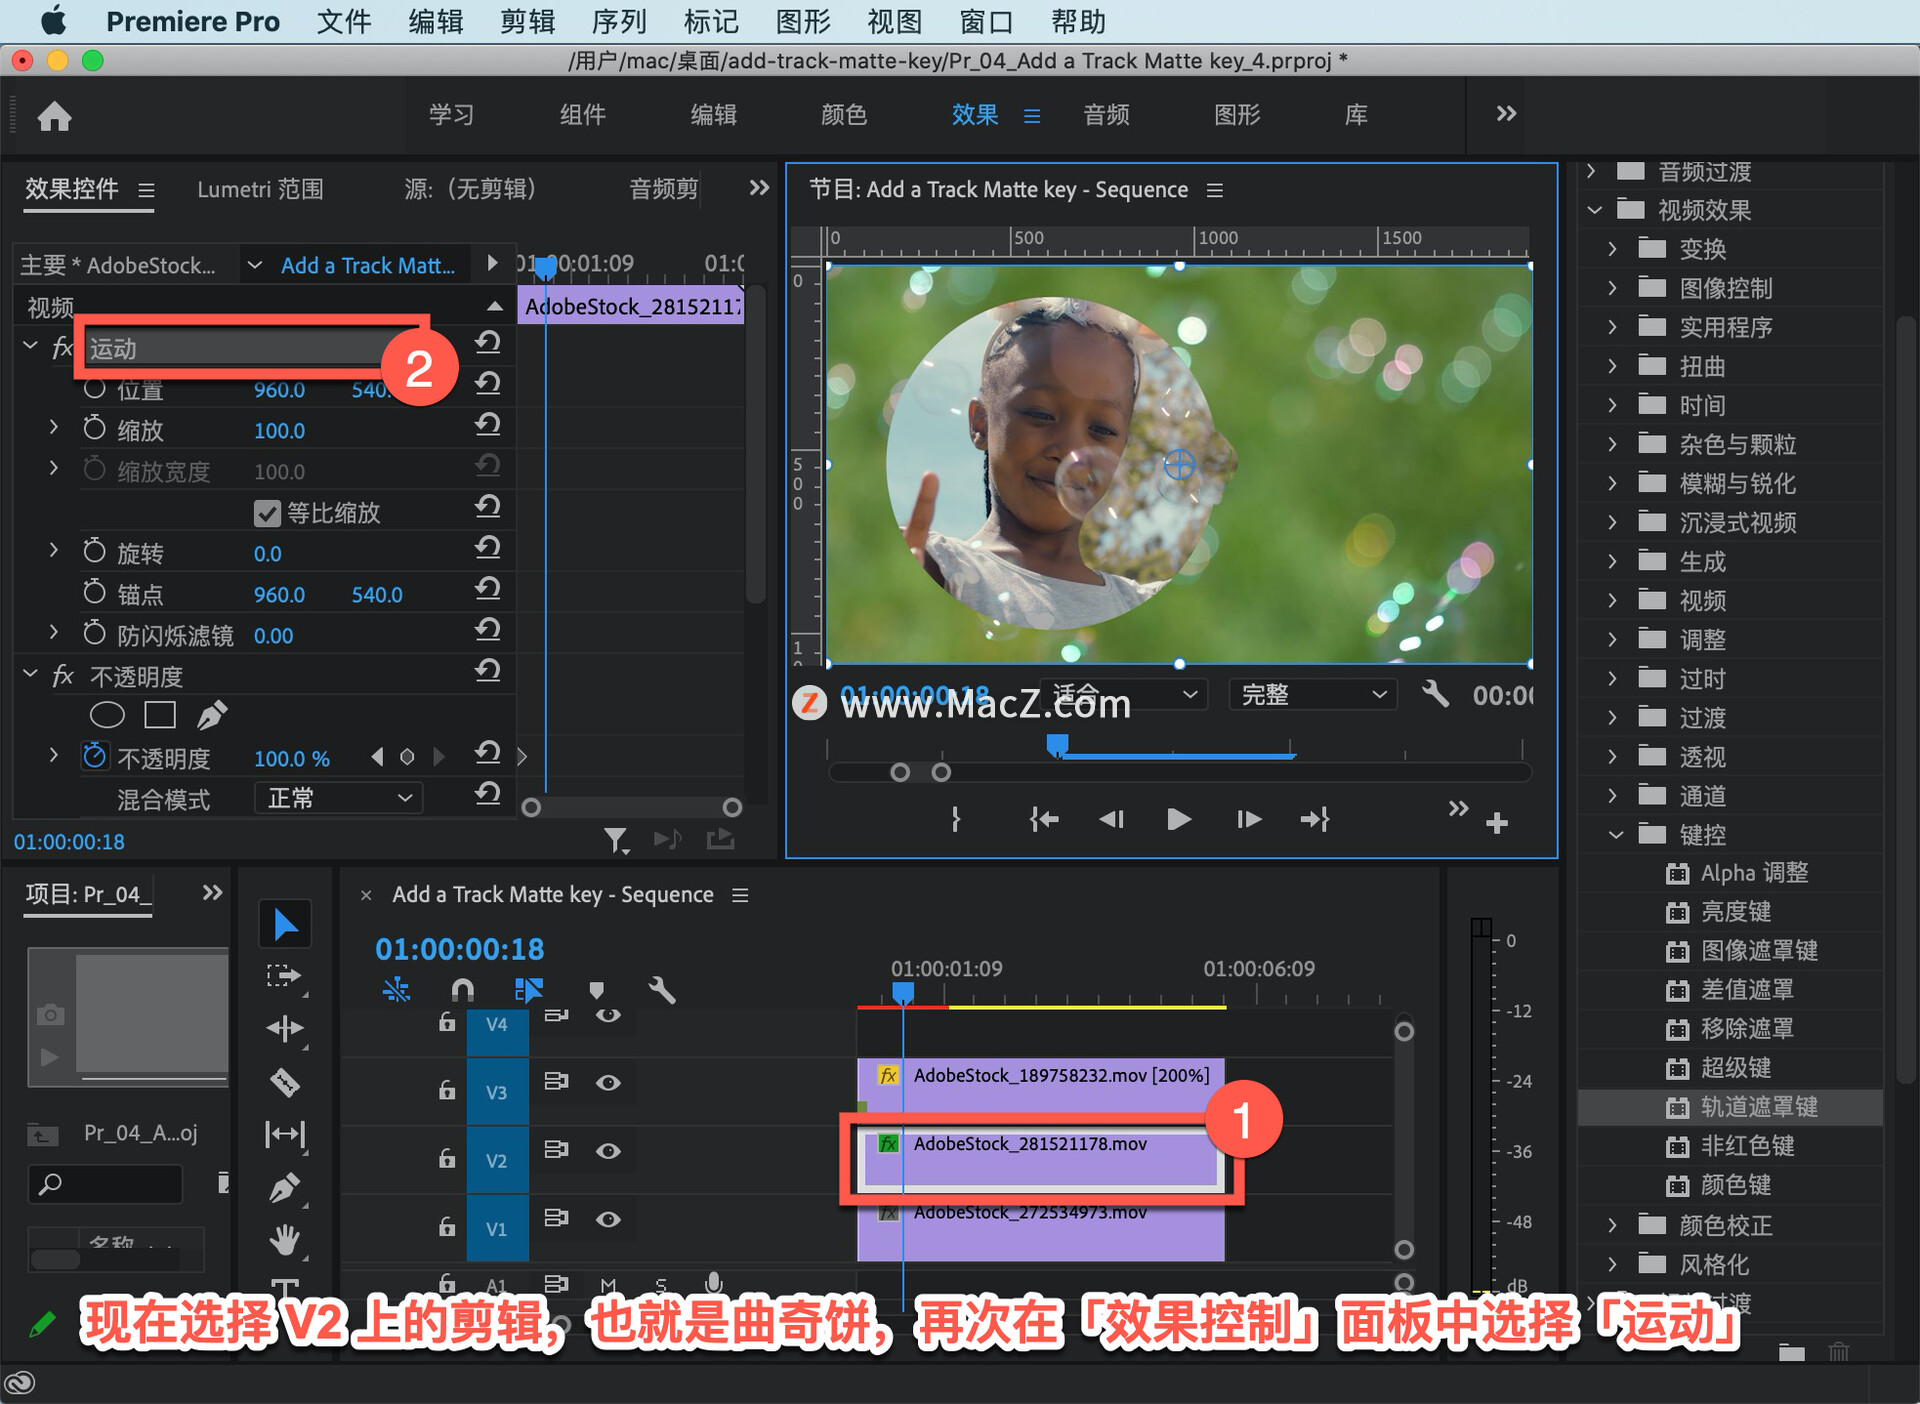Click the timeline playhead marker
Screen dimensions: 1920x1404
[903, 993]
